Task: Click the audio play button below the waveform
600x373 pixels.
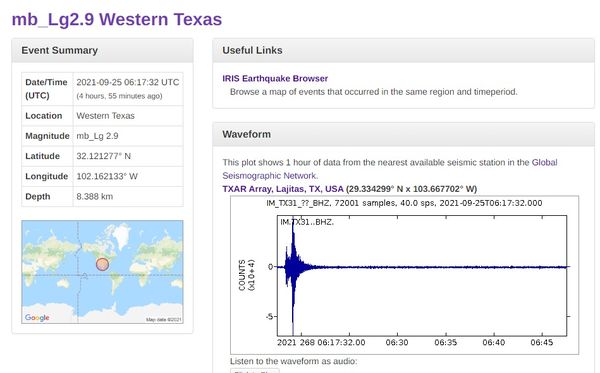Action: pyautogui.click(x=254, y=371)
